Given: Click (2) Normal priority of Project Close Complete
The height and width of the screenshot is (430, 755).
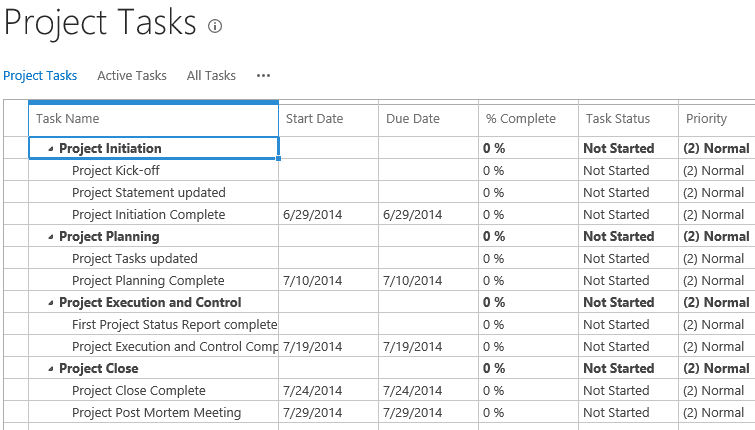Looking at the screenshot, I should point(717,391).
